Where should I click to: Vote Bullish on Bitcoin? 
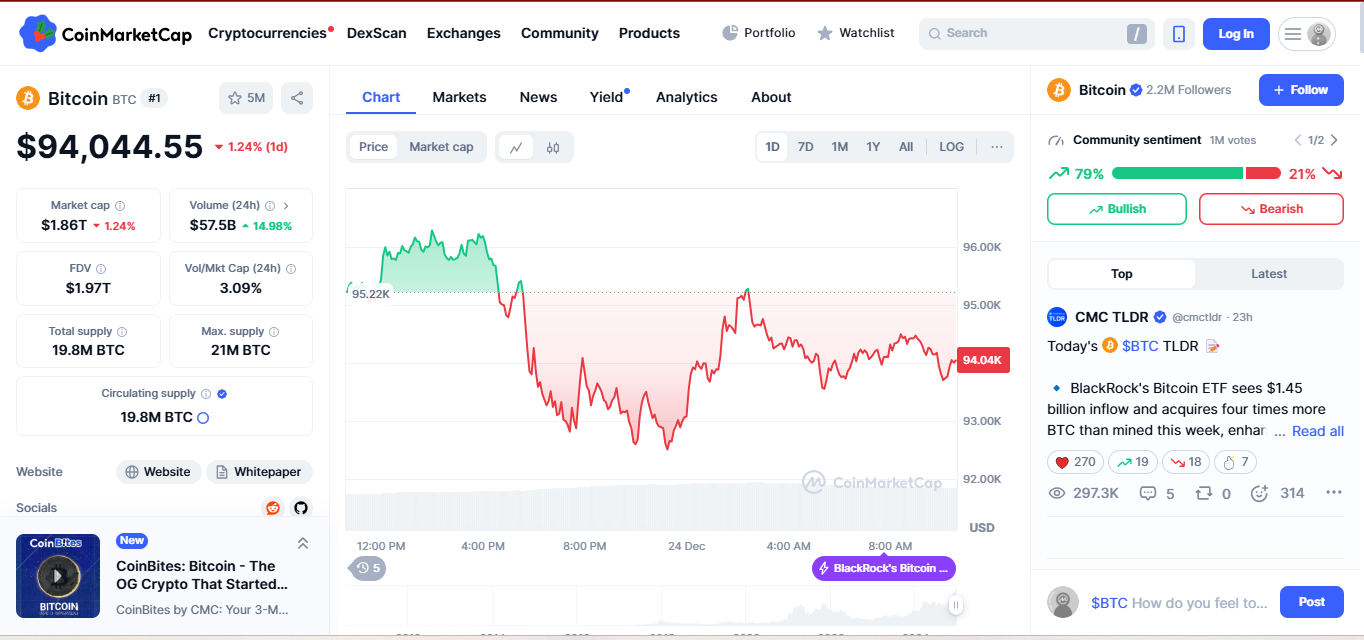pyautogui.click(x=1117, y=209)
